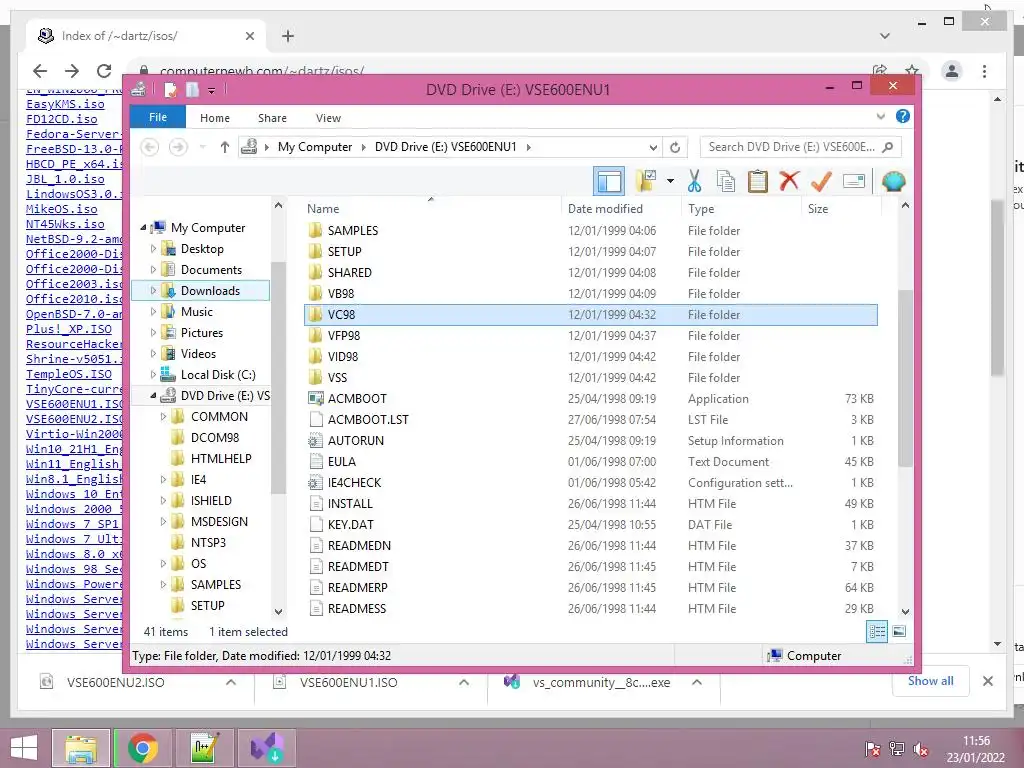Click file list vertical scrollbar
The height and width of the screenshot is (768, 1024).
click(905, 379)
